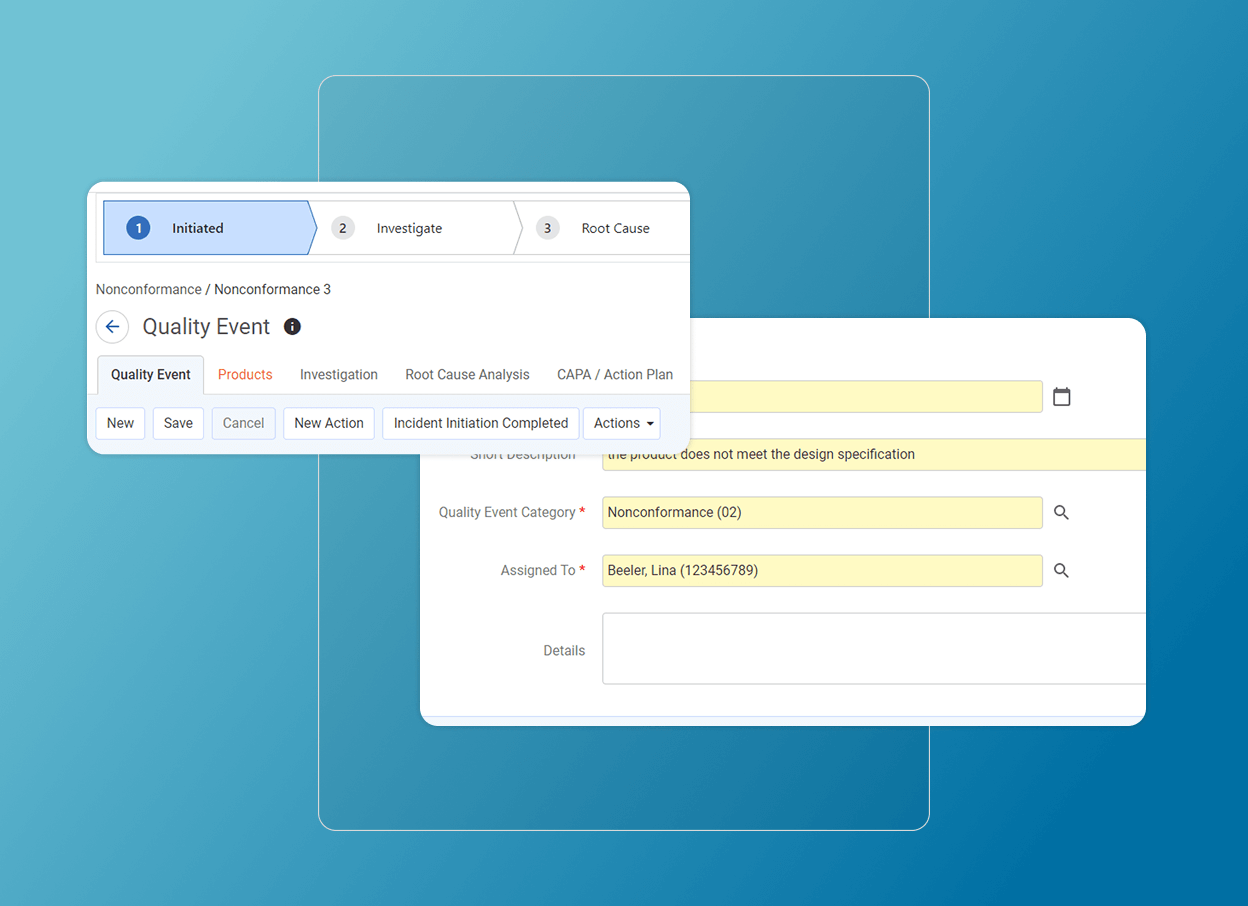Open the Quality Event info tooltip
This screenshot has width=1248, height=906.
(x=291, y=326)
